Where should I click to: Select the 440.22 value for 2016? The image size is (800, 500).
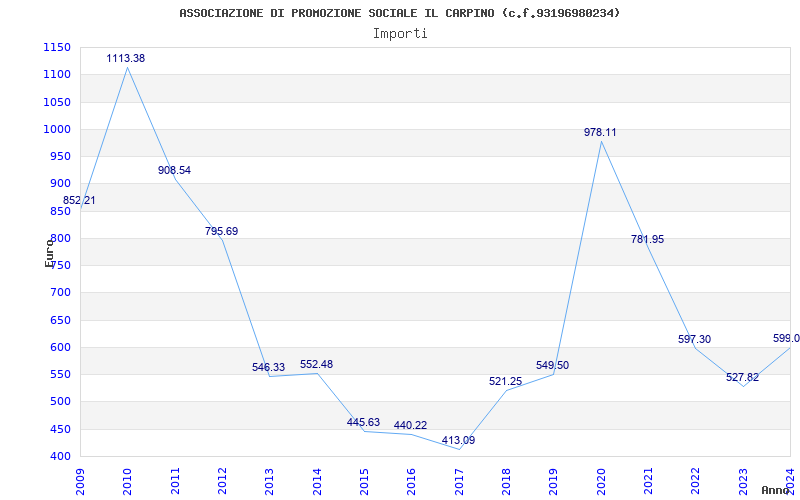tap(410, 426)
